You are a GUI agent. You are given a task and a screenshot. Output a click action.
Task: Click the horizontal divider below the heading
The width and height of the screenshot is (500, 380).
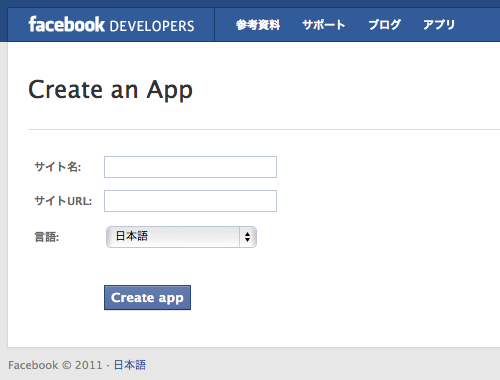coord(264,129)
